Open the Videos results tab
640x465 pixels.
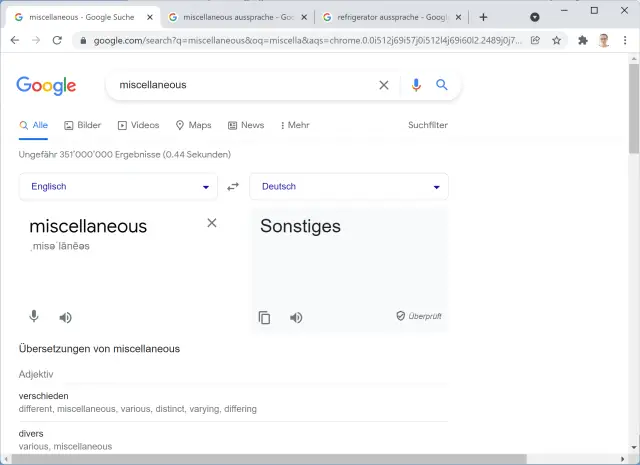pyautogui.click(x=138, y=125)
